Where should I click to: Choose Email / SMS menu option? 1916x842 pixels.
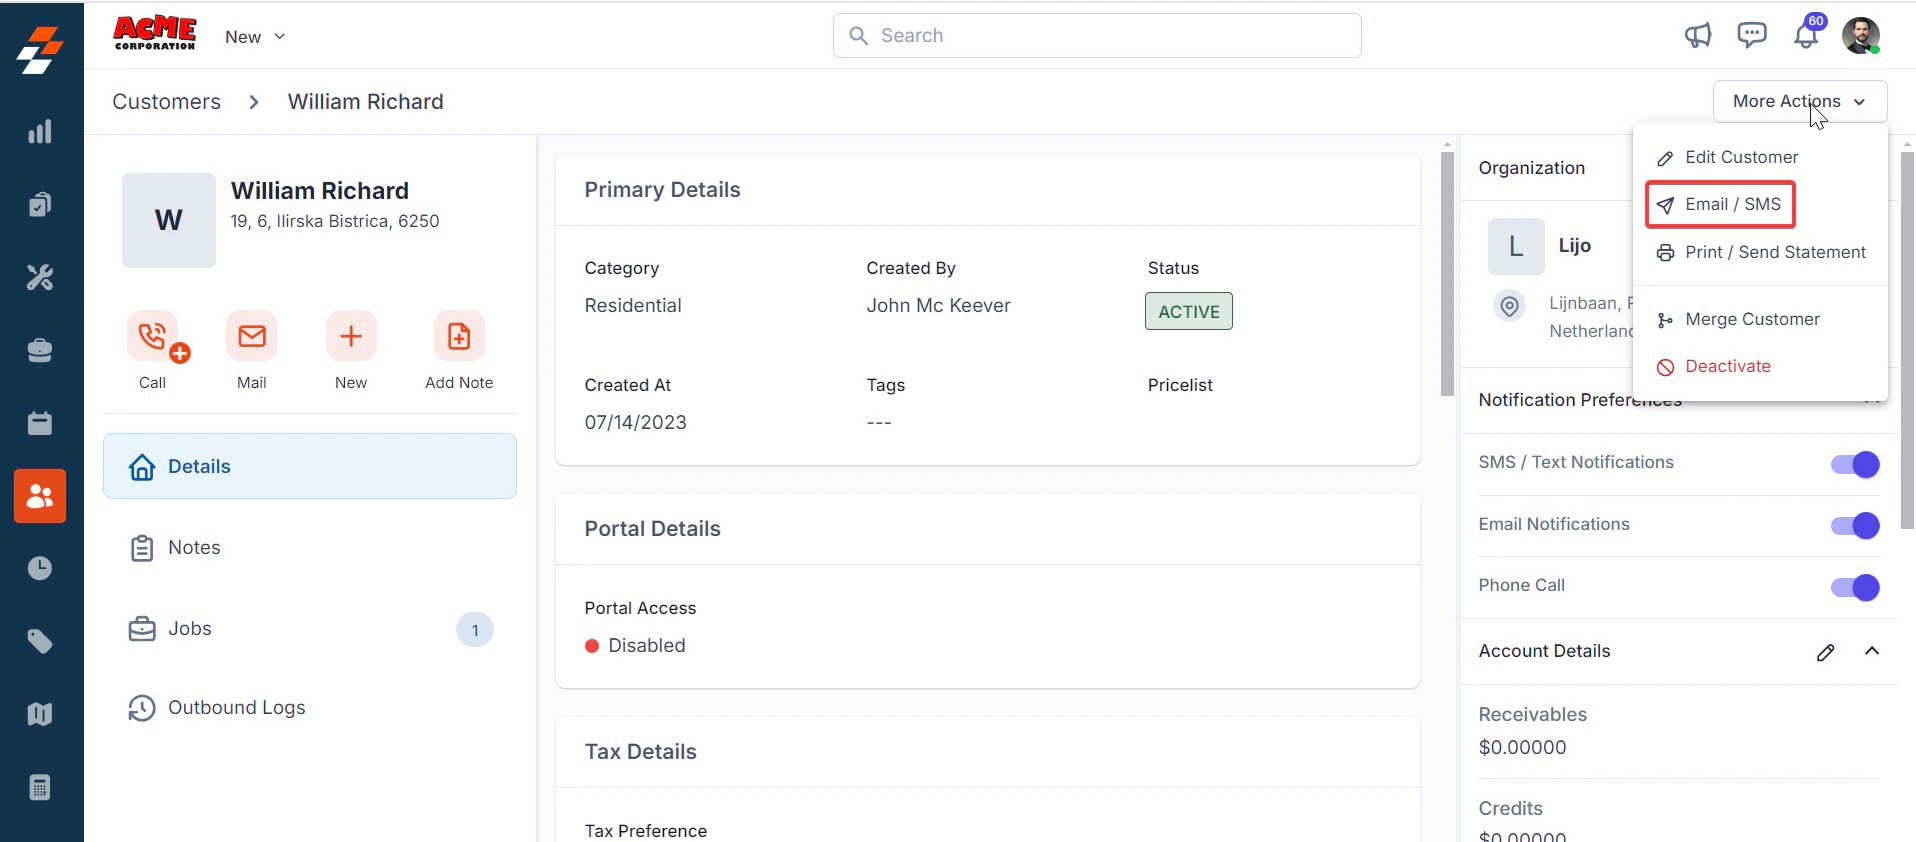click(x=1720, y=204)
